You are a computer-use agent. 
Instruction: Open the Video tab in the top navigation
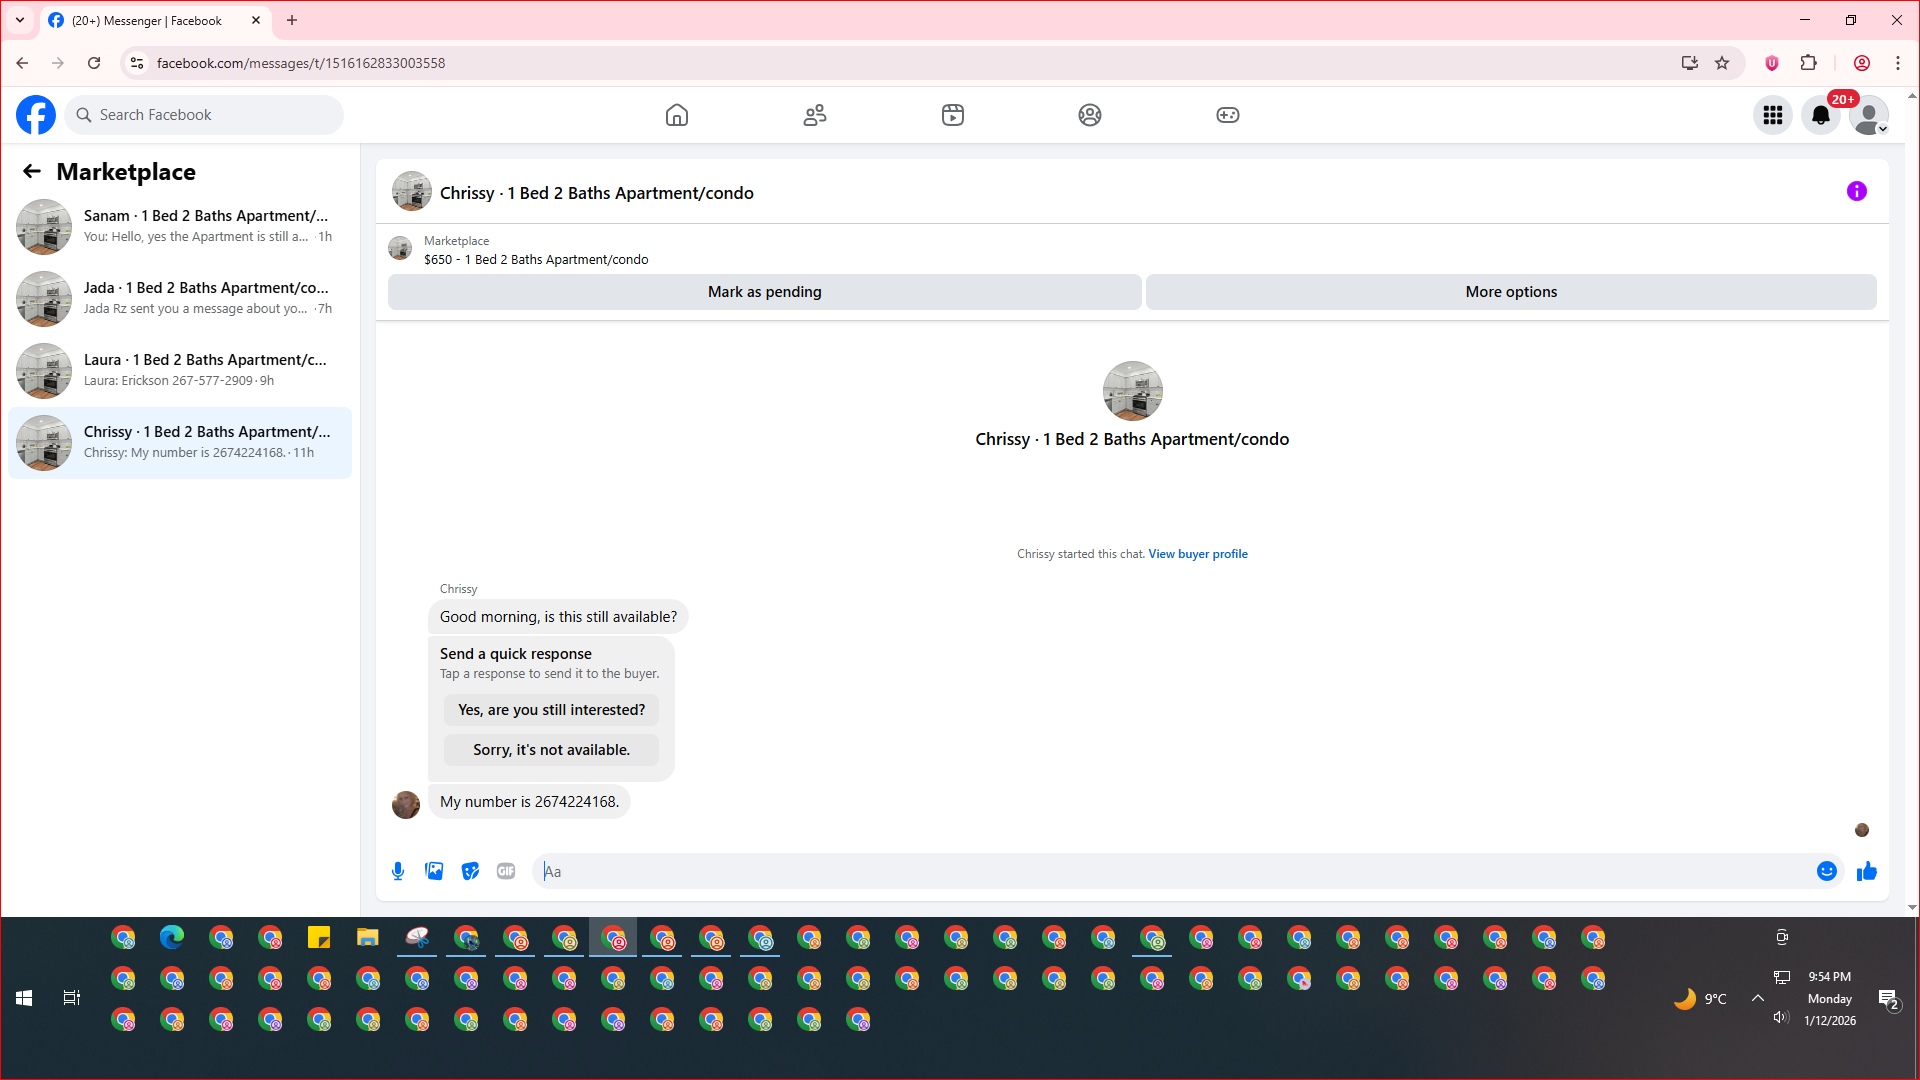coord(952,115)
